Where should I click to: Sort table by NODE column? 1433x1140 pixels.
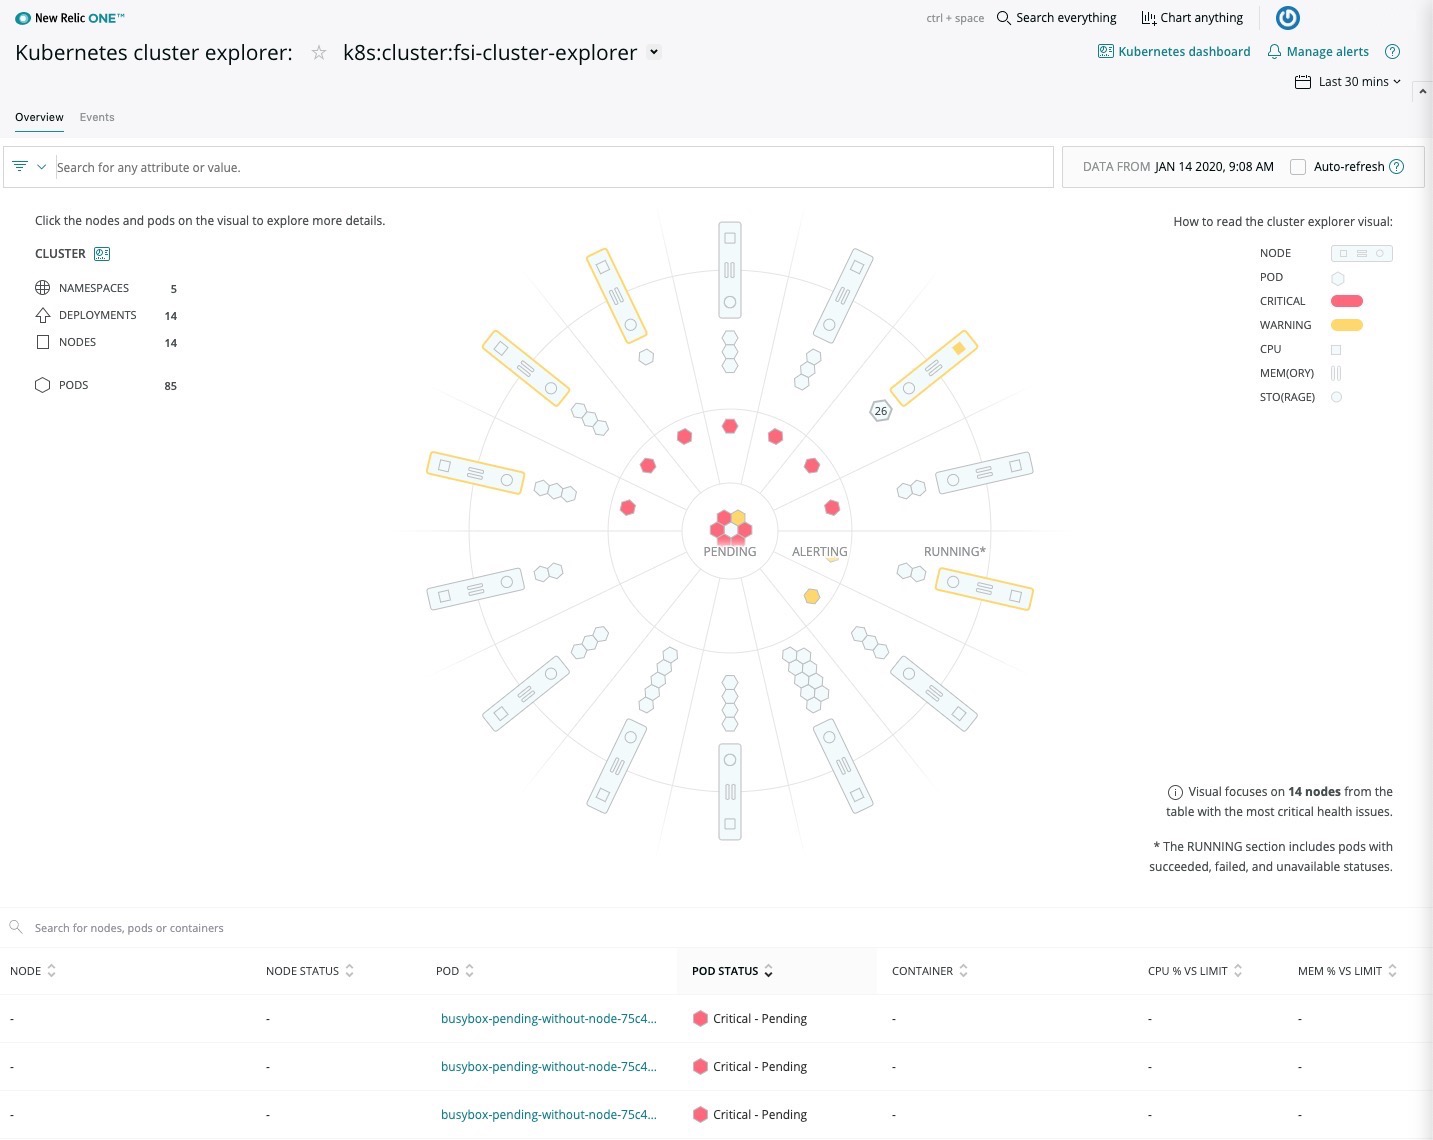point(33,971)
